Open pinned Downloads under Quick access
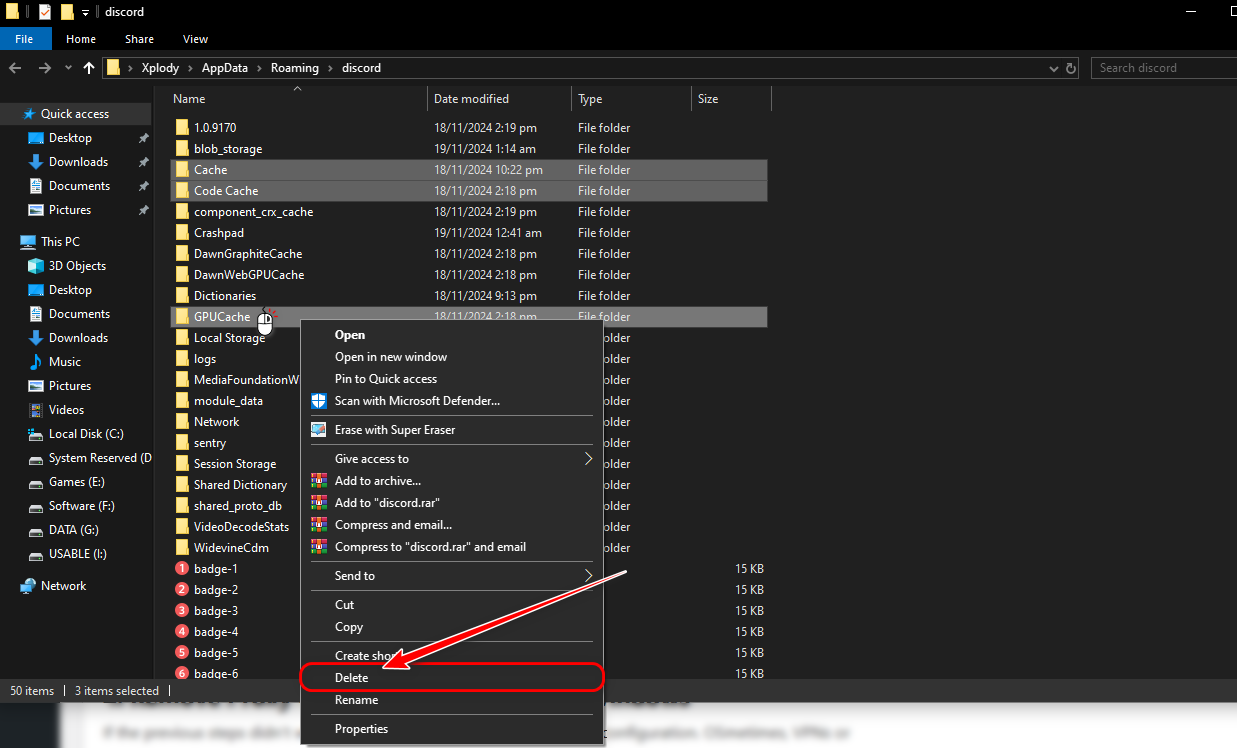Image resolution: width=1237 pixels, height=748 pixels. (78, 162)
